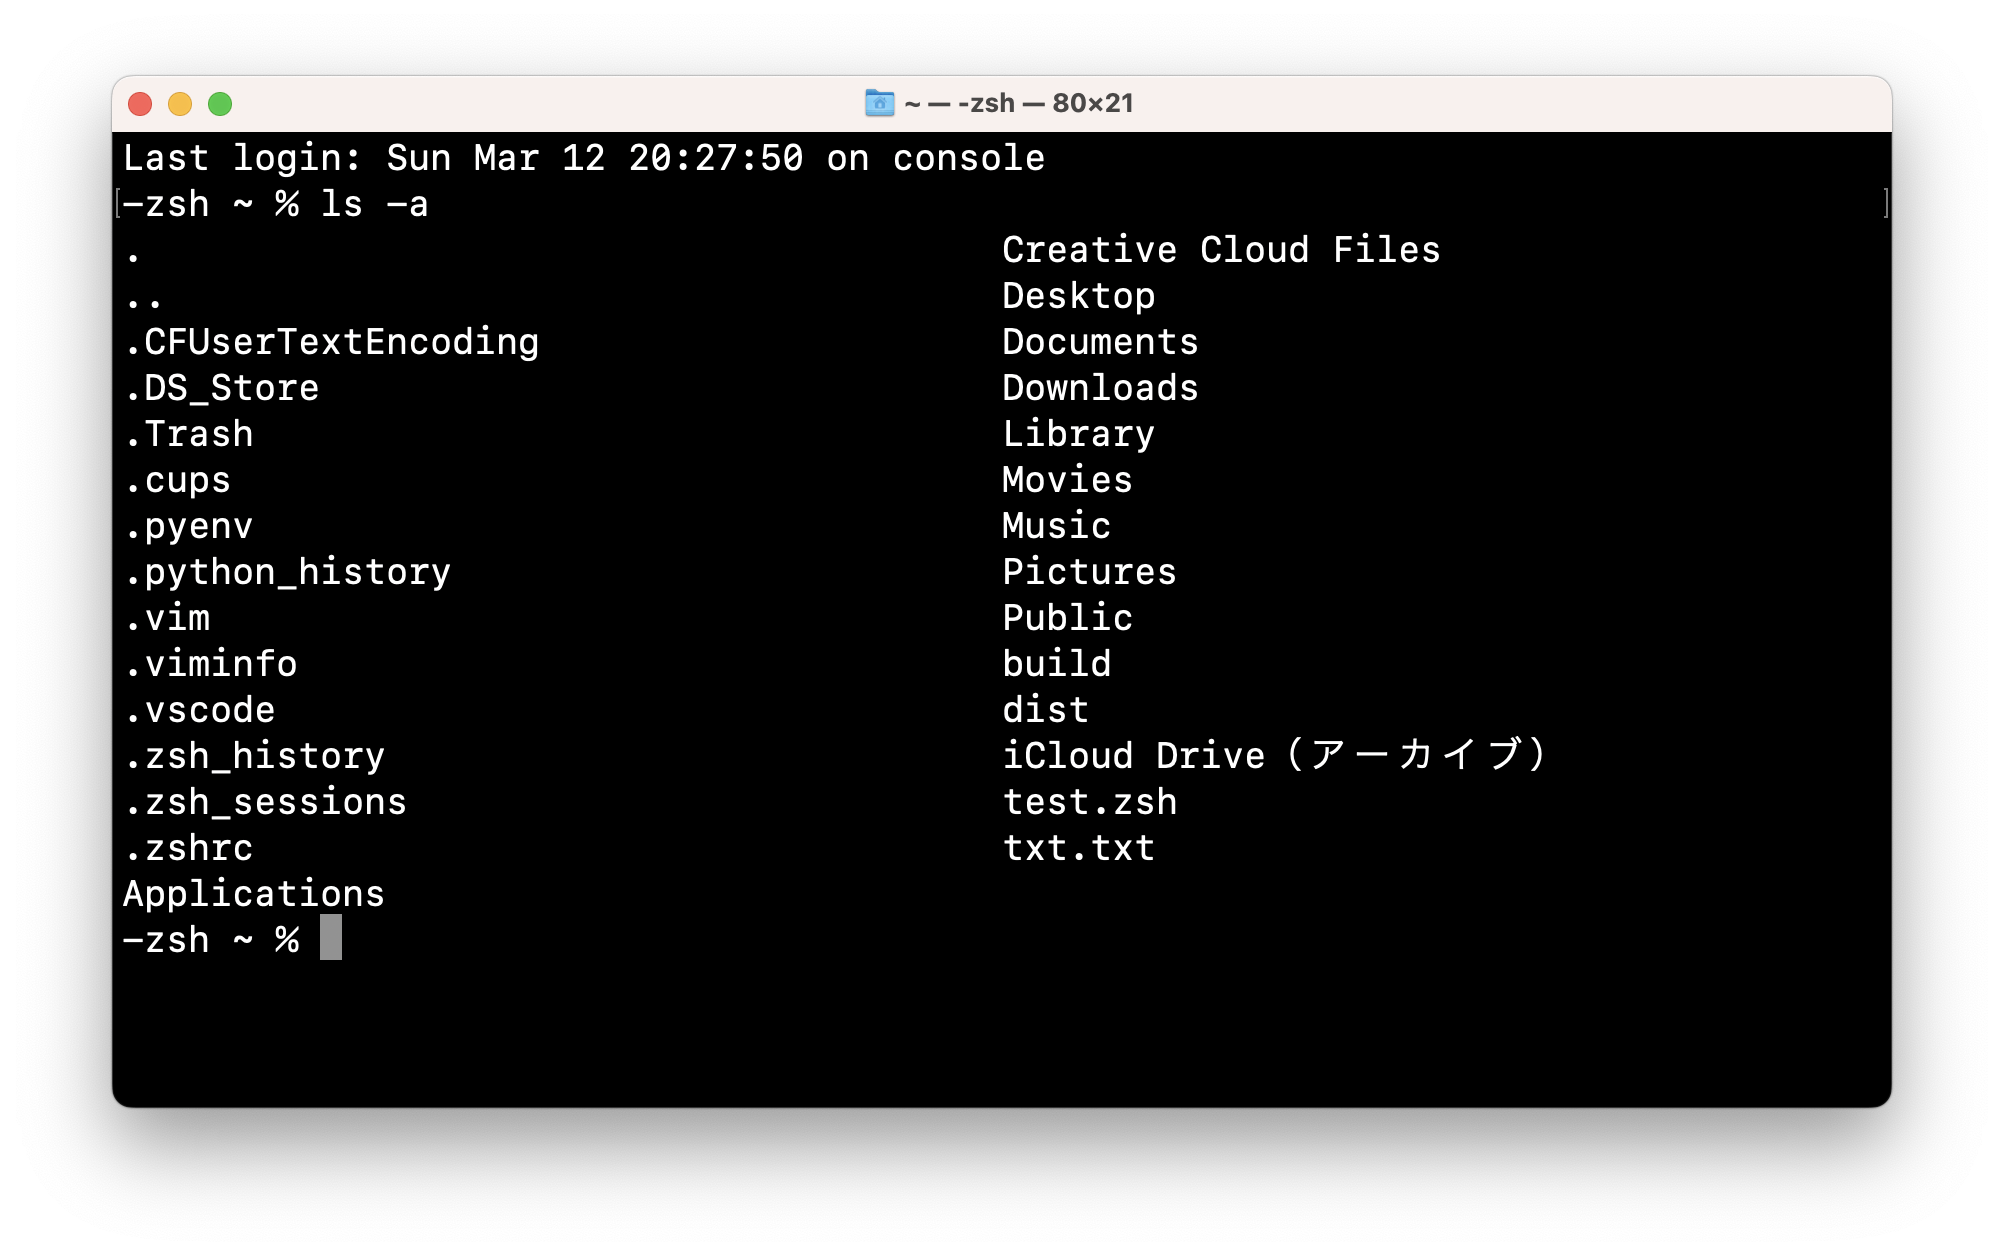Click the 'Pictures' entry
Image resolution: width=2004 pixels, height=1256 pixels.
pos(1090,572)
